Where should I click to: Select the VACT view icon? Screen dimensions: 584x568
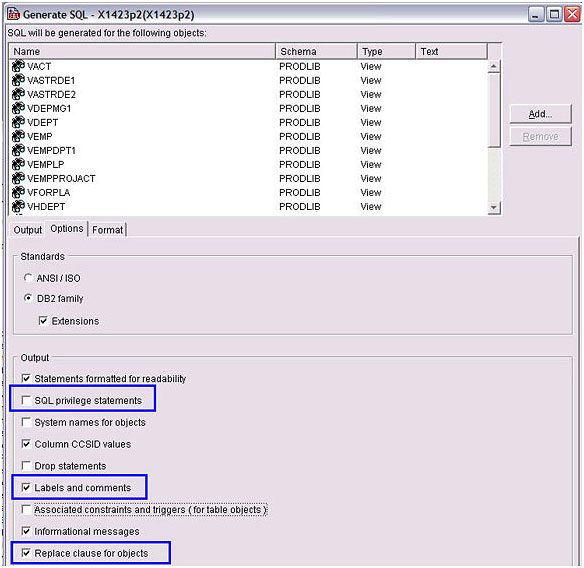pos(18,66)
